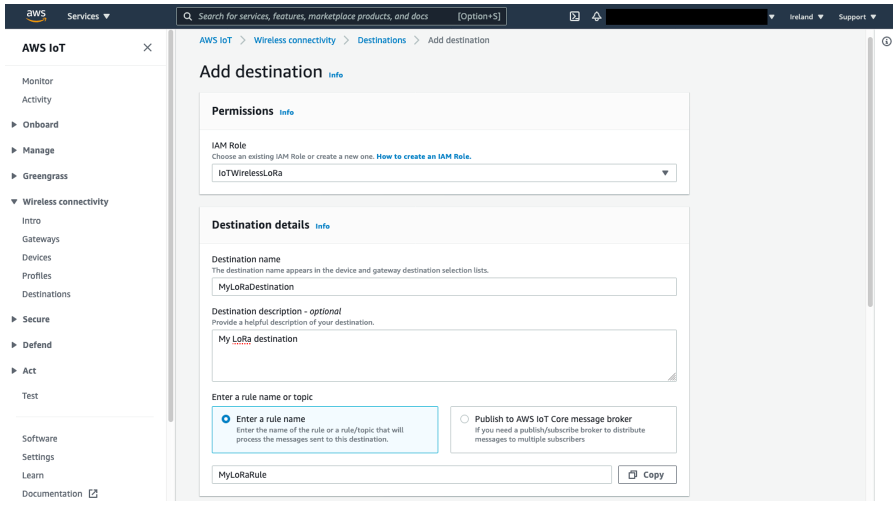
Task: Open Info link next to Destination details
Action: pyautogui.click(x=322, y=227)
